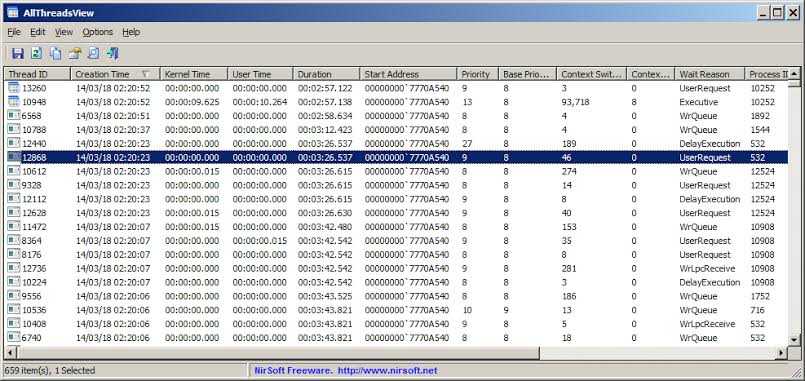Click the Find toolbar icon
The width and height of the screenshot is (805, 381).
click(x=93, y=53)
